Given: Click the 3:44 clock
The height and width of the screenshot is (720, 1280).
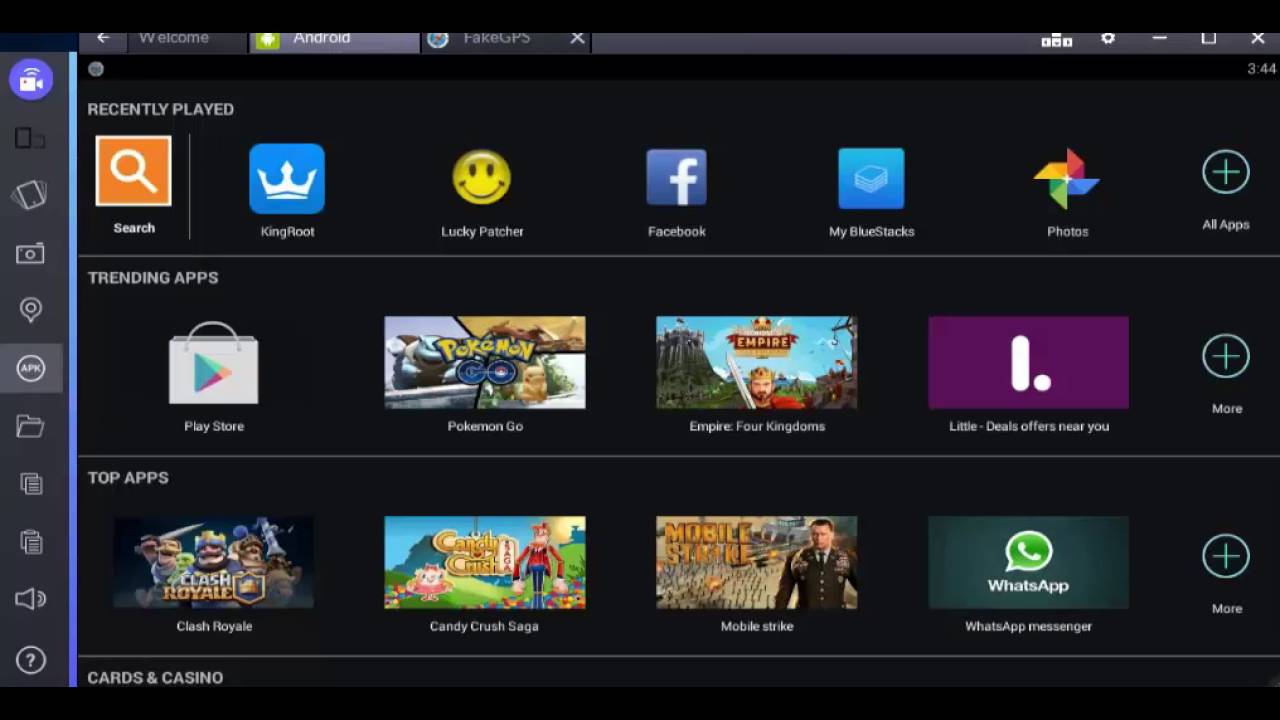Looking at the screenshot, I should (1261, 69).
